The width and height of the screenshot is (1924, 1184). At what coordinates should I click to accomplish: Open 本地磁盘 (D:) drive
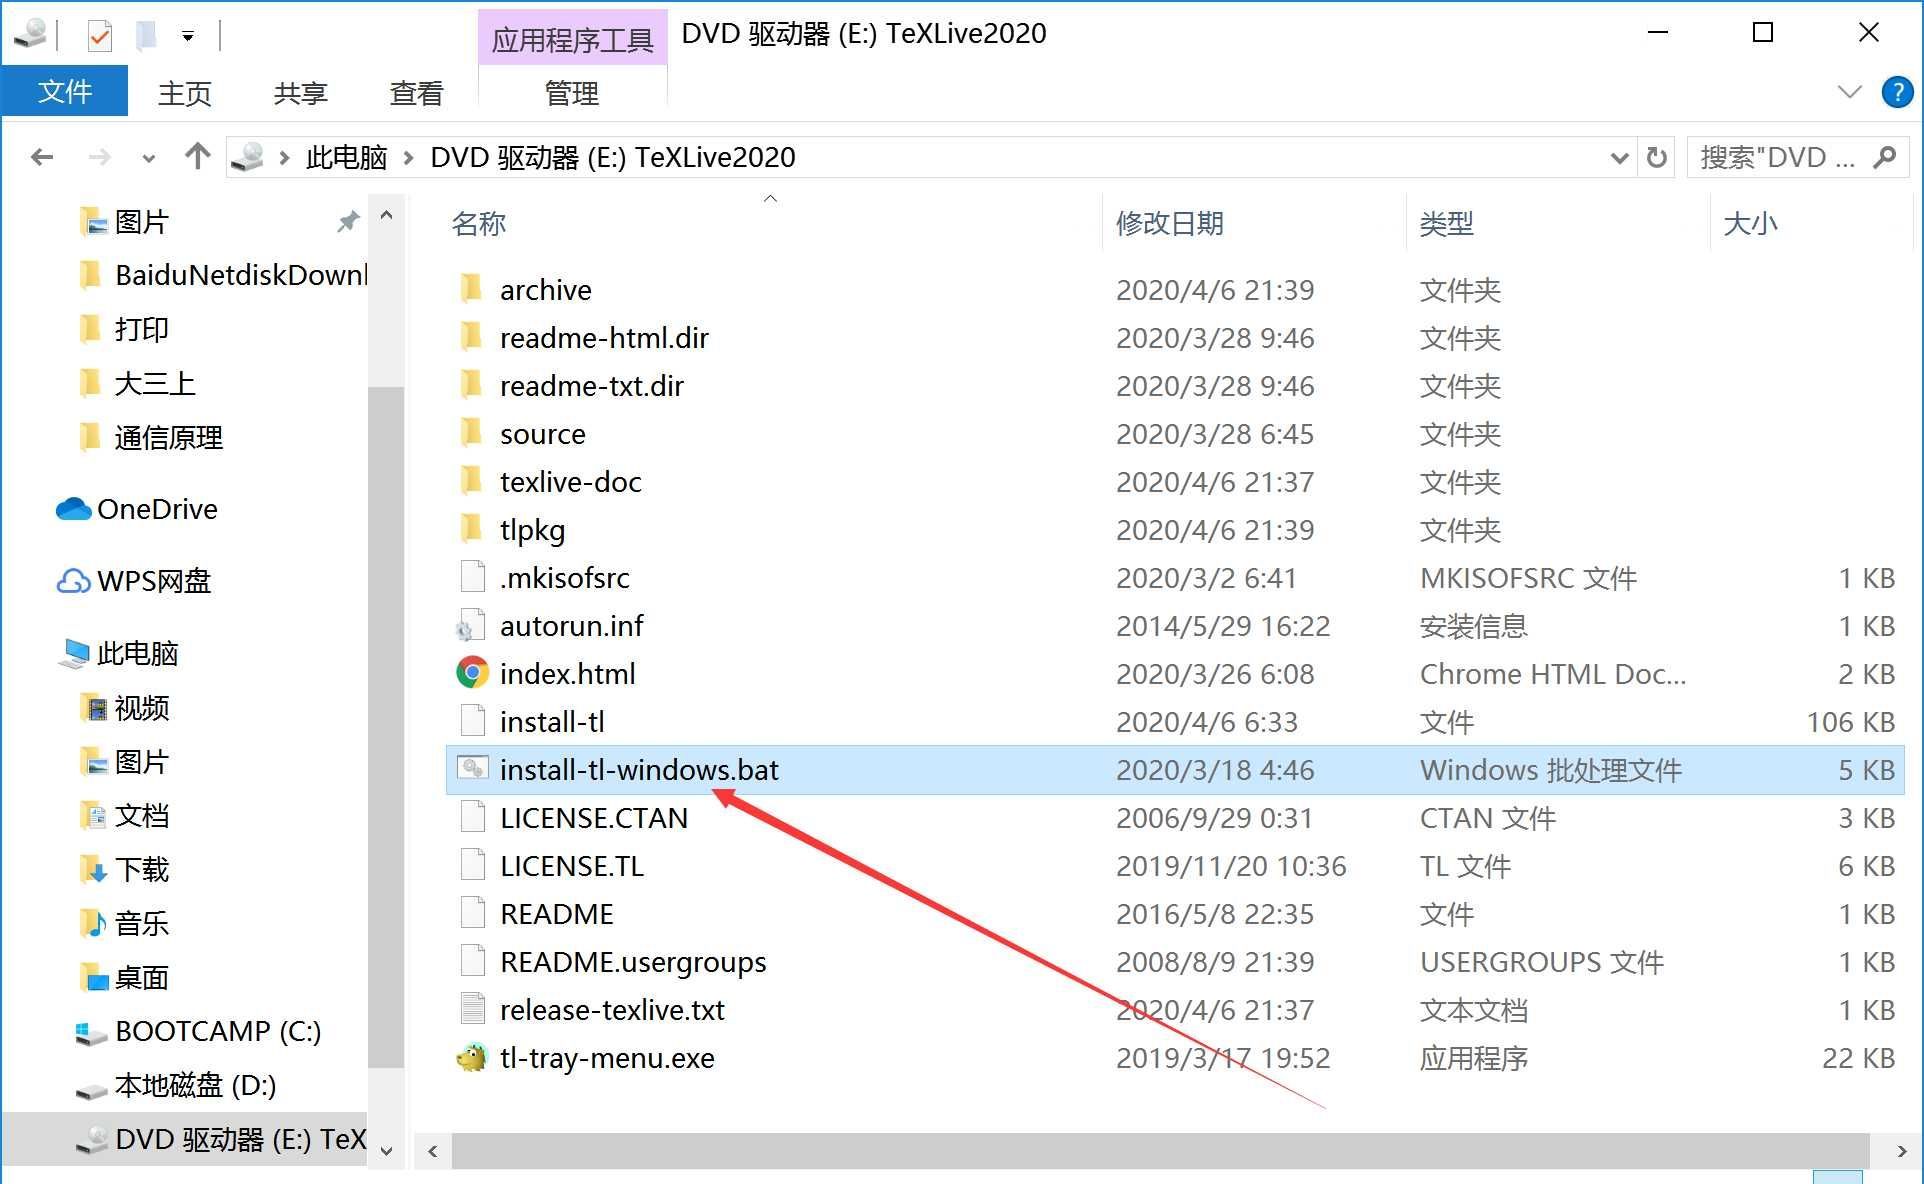(195, 1085)
